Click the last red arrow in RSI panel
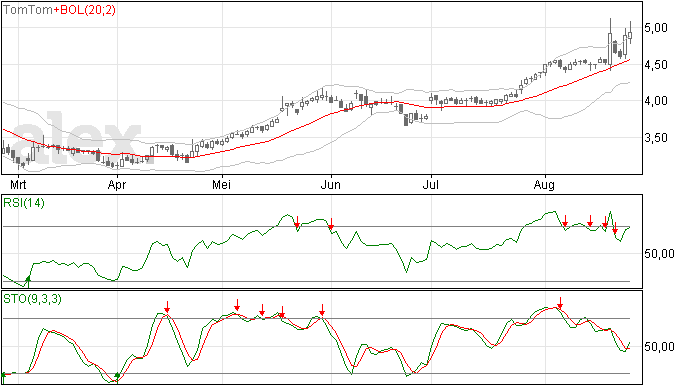Viewport: 690px width, 387px height. click(615, 228)
